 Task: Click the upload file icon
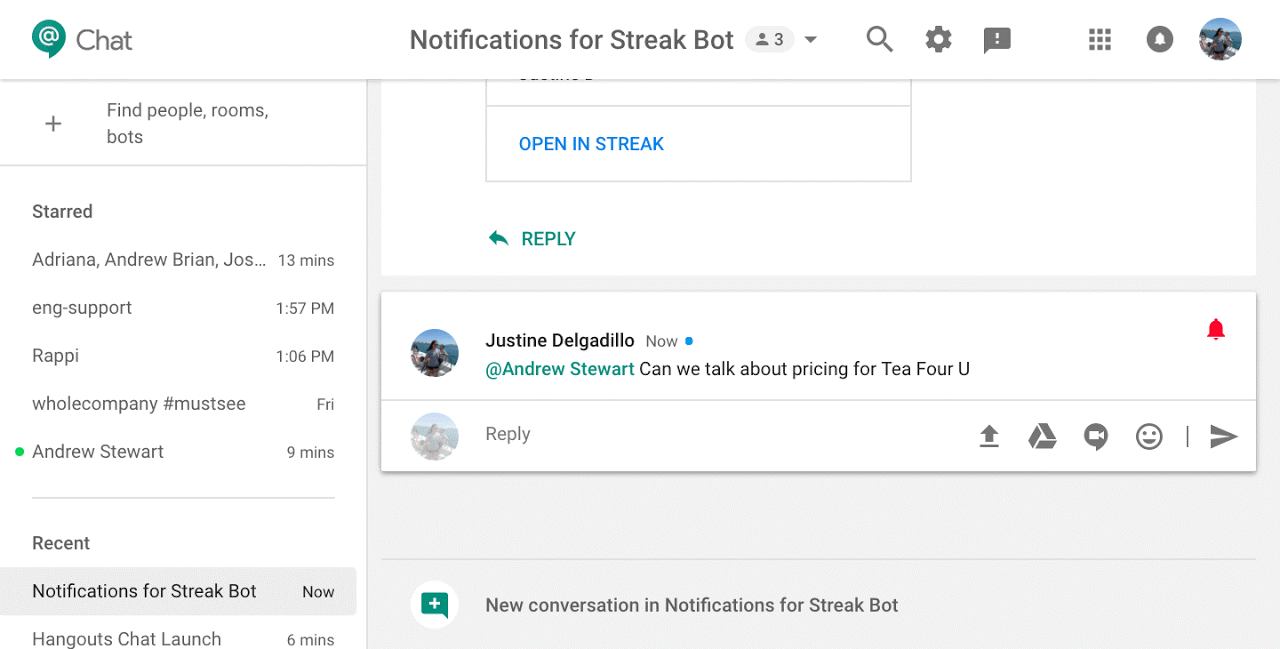(989, 436)
